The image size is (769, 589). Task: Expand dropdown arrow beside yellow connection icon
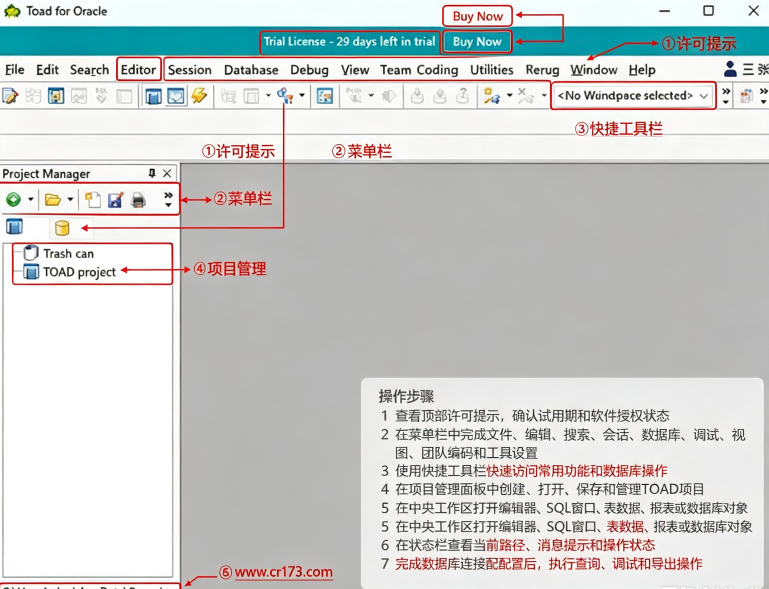click(509, 95)
